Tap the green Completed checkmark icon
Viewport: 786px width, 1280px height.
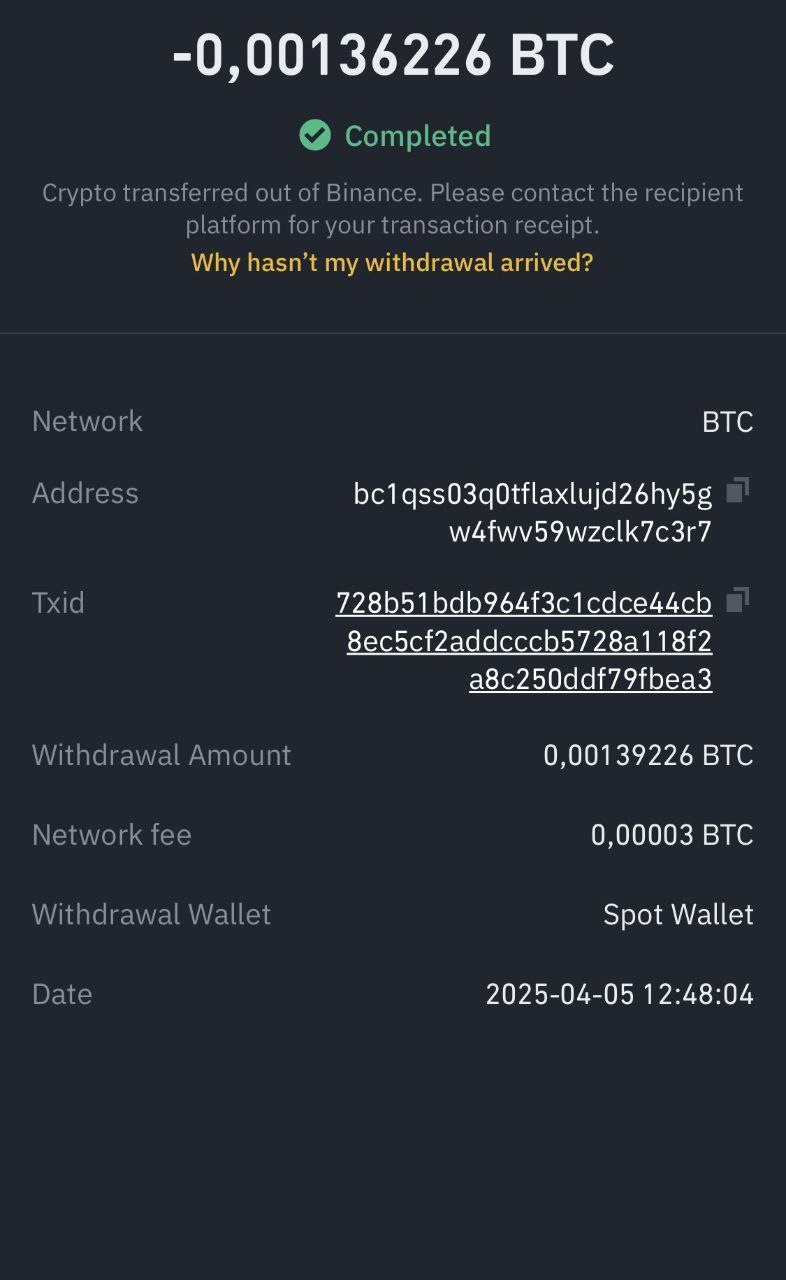point(315,135)
